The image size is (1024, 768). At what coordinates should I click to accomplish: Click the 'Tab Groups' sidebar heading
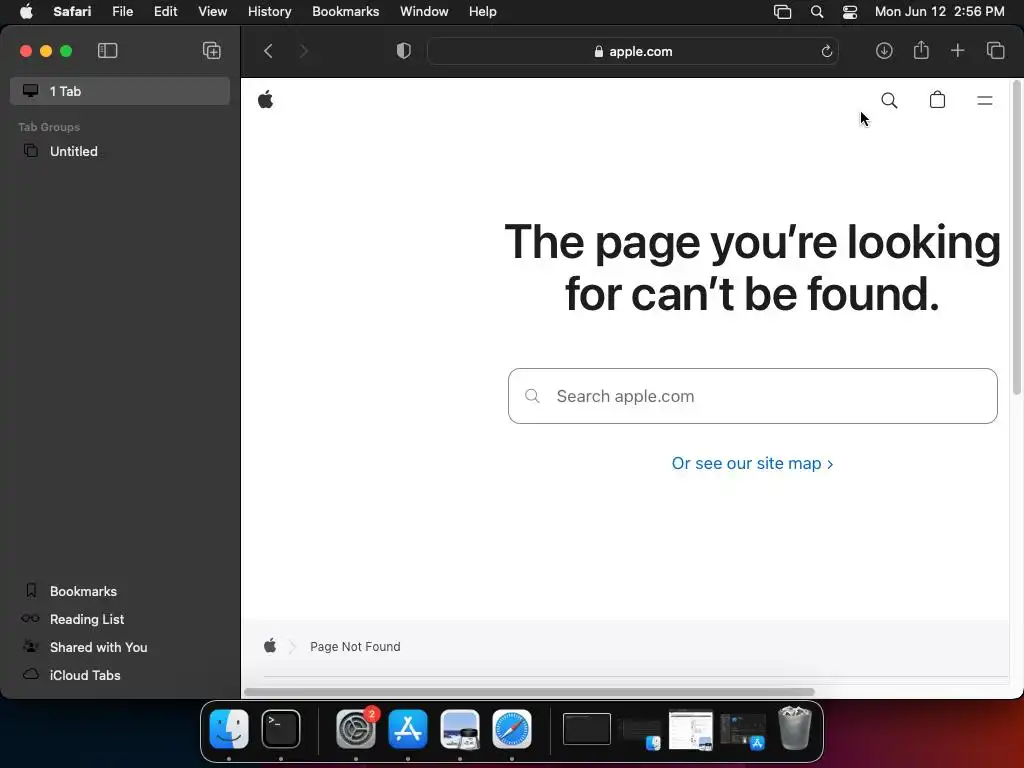coord(49,127)
